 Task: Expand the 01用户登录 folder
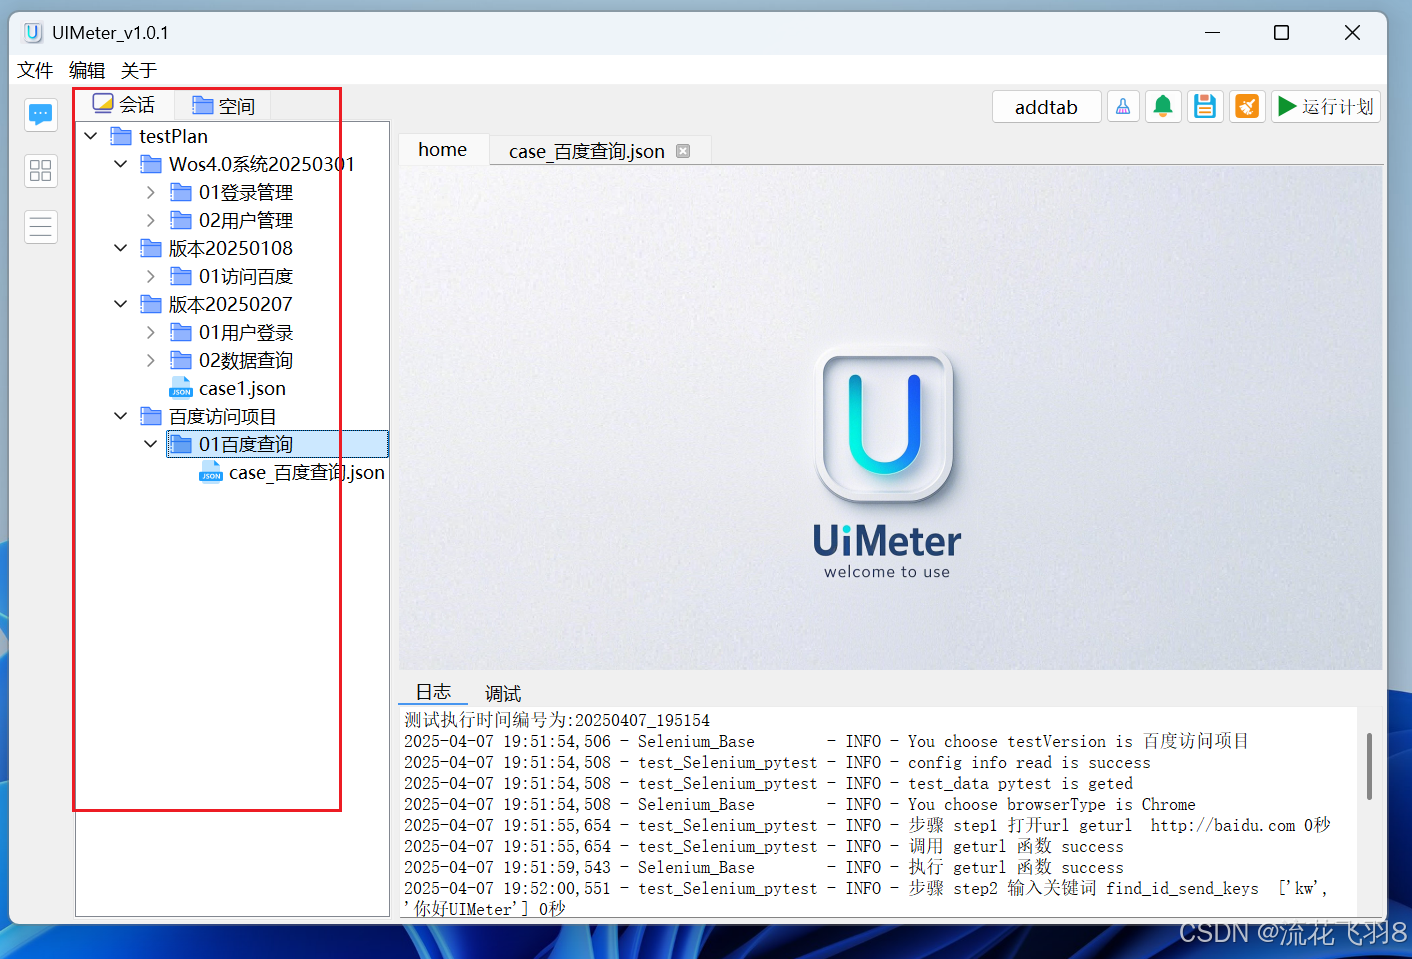coord(151,332)
